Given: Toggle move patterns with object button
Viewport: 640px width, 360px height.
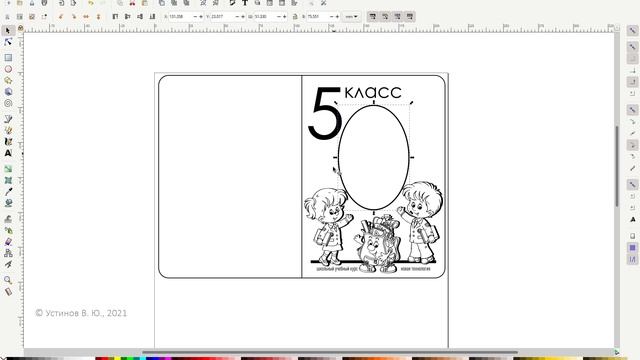Looking at the screenshot, I should coord(410,17).
